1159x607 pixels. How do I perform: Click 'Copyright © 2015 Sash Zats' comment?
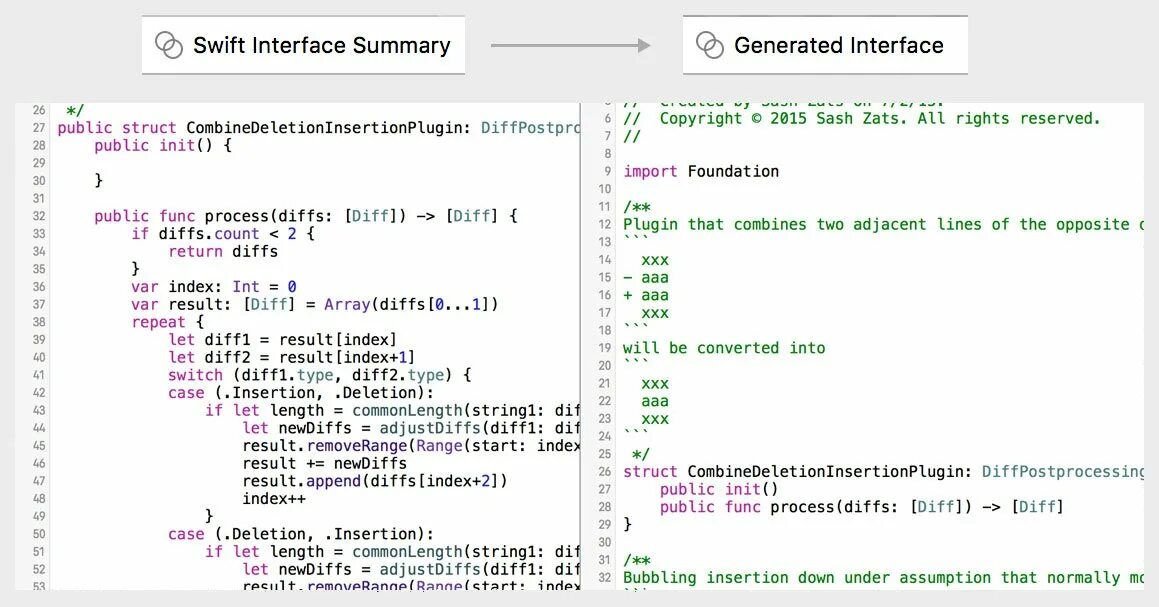pyautogui.click(x=784, y=119)
